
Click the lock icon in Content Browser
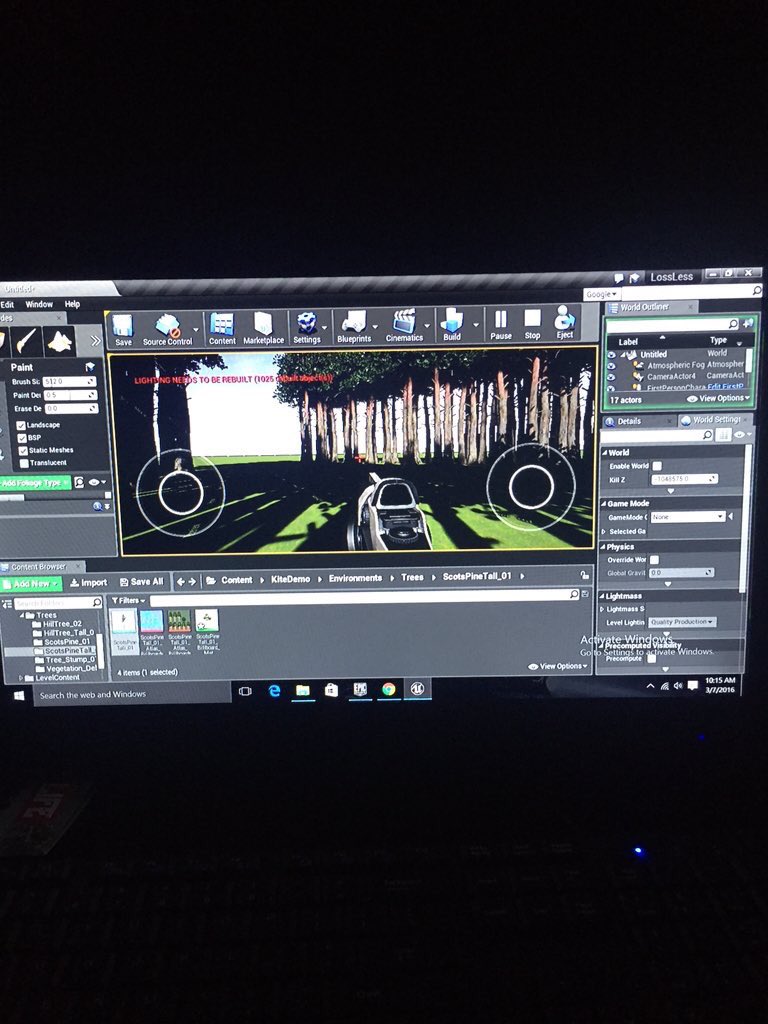(x=584, y=575)
